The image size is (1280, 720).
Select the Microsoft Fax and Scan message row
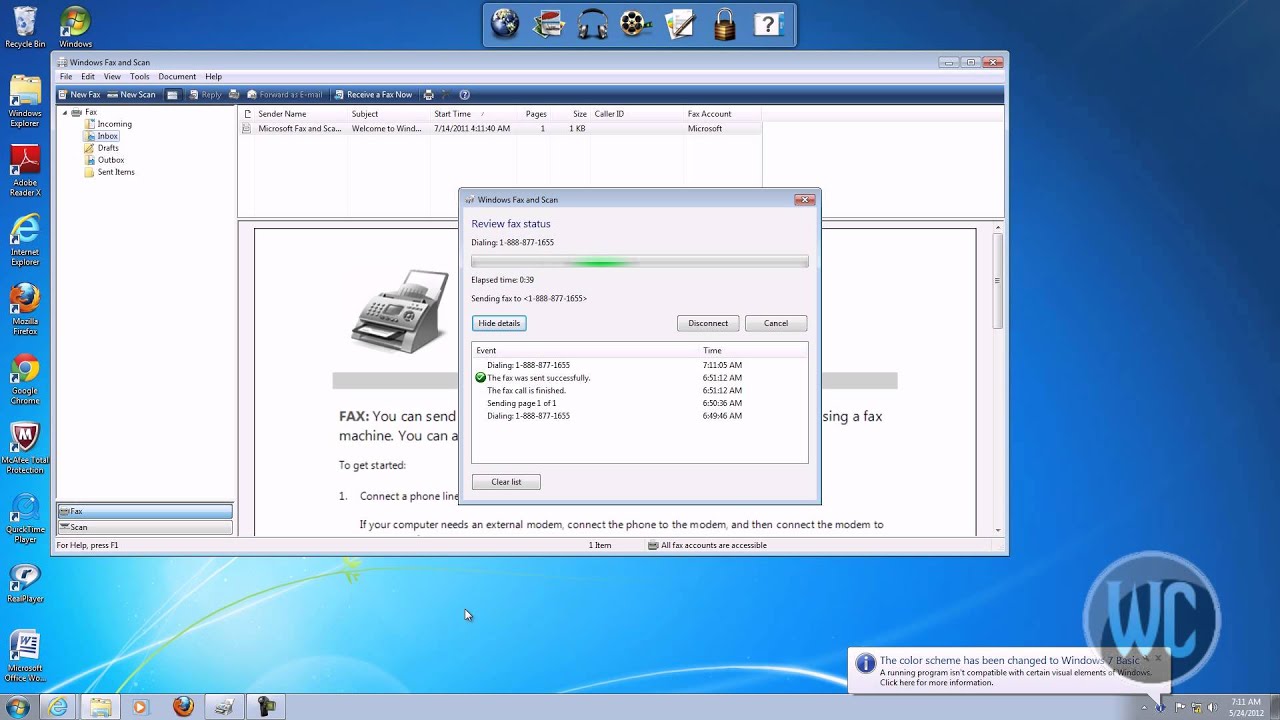[500, 129]
